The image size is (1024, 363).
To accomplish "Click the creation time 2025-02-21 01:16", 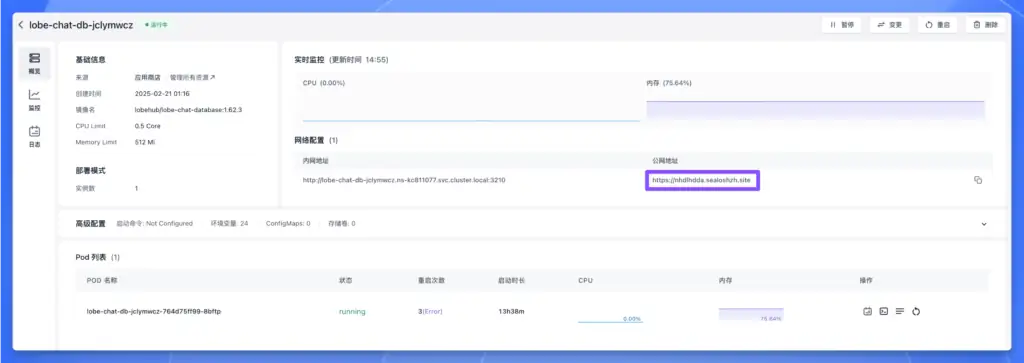I will point(162,93).
